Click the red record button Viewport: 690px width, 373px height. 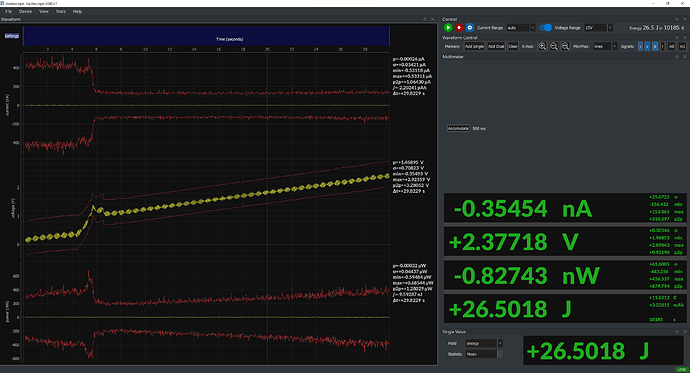[x=459, y=27]
